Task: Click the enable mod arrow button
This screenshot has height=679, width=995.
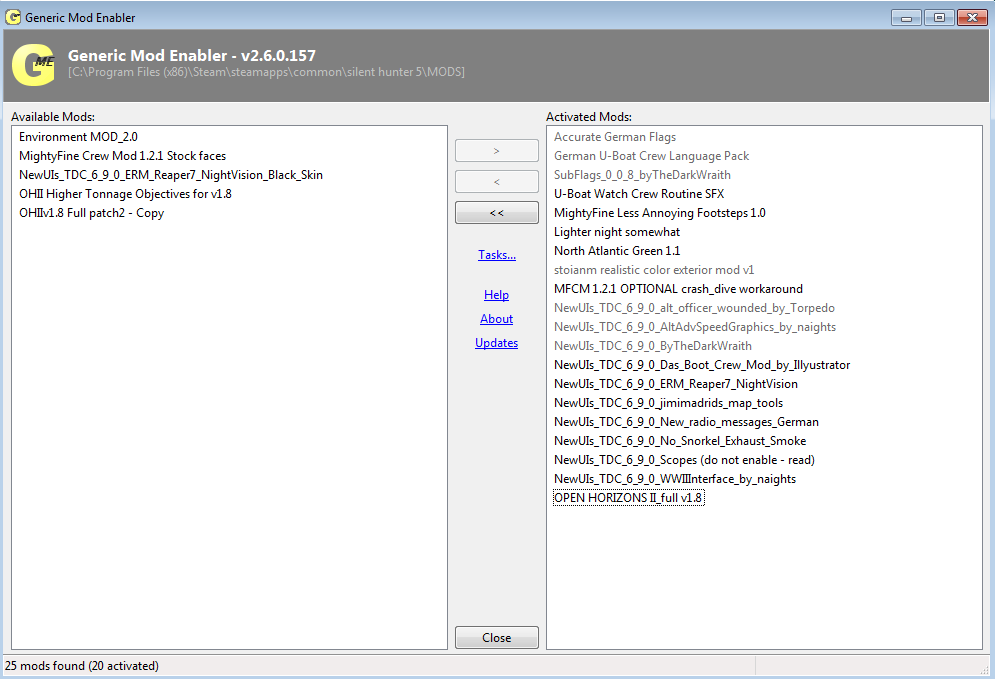Action: pos(497,151)
